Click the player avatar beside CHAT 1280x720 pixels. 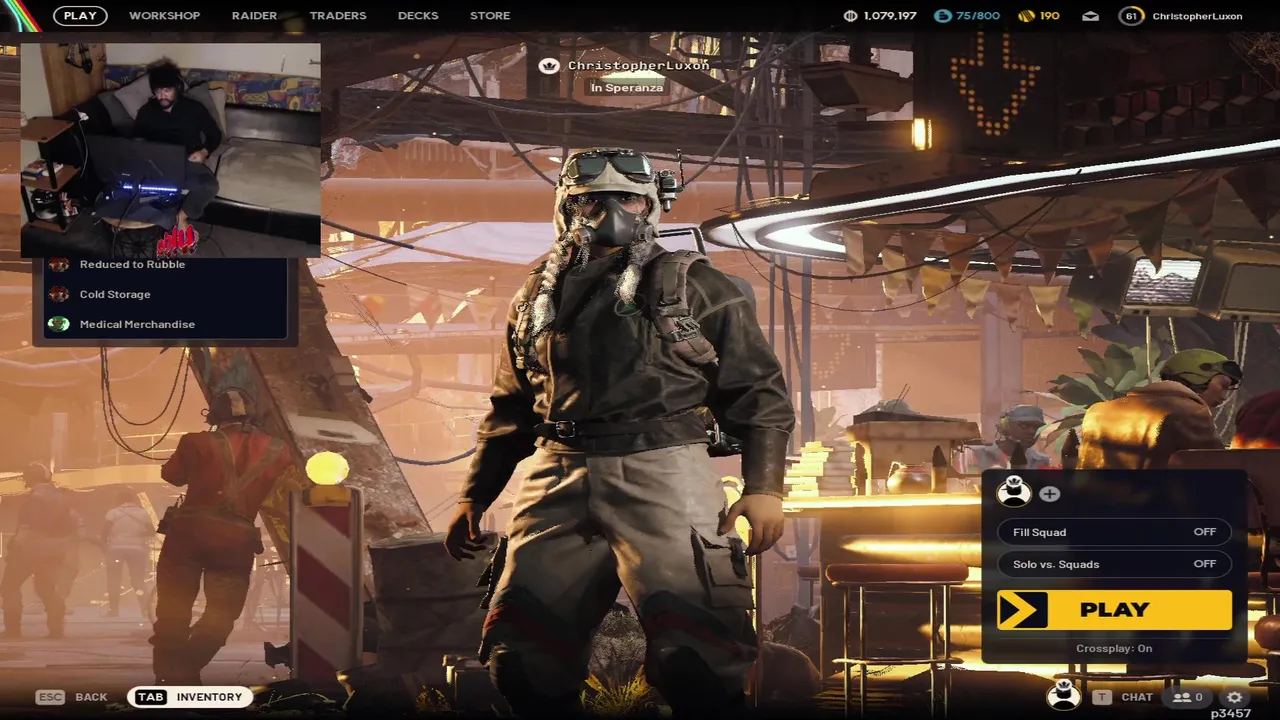(x=1063, y=695)
